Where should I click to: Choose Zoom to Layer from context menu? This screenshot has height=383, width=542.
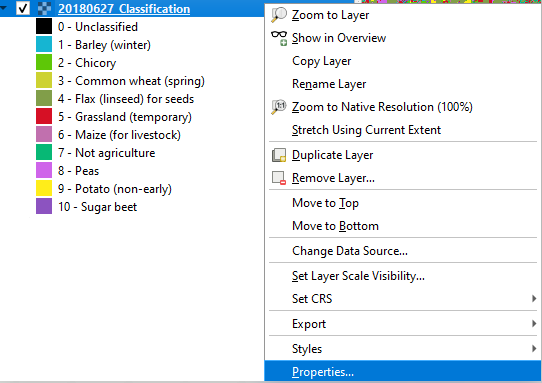click(x=403, y=15)
